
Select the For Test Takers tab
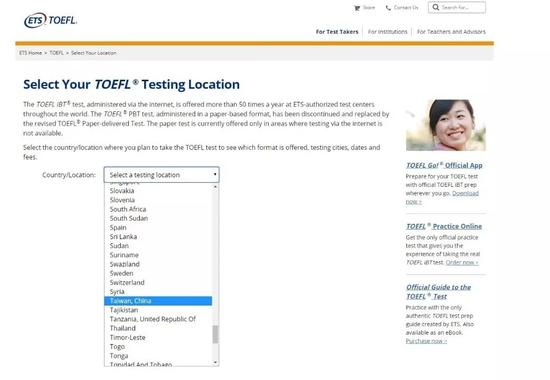click(337, 32)
